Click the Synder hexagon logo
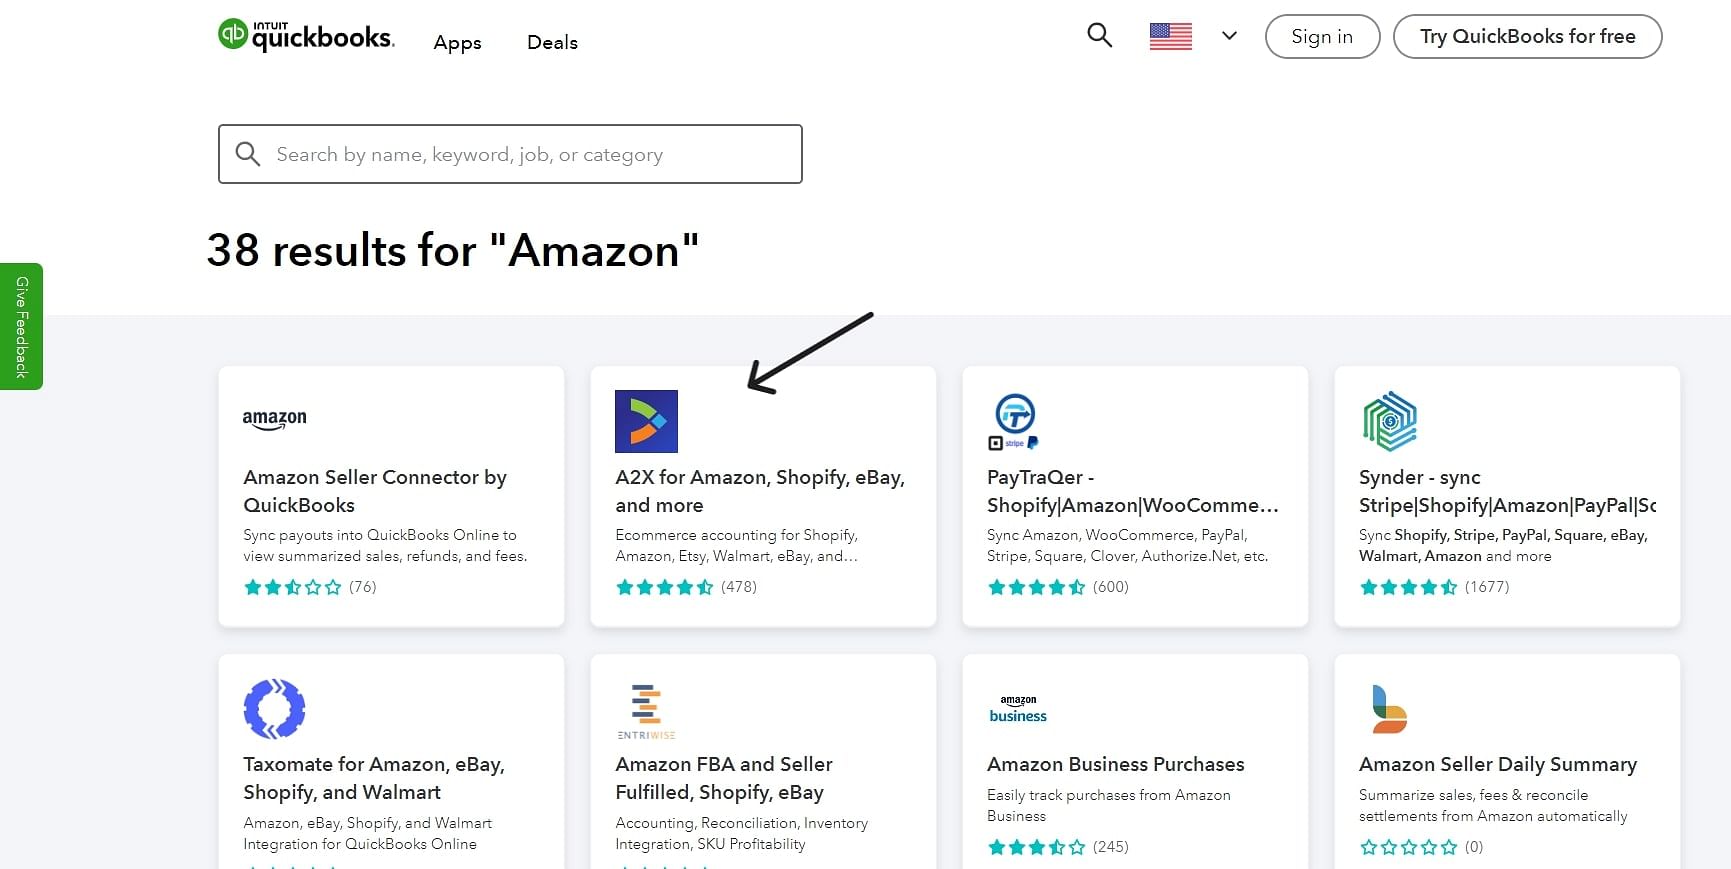1731x869 pixels. coord(1390,421)
